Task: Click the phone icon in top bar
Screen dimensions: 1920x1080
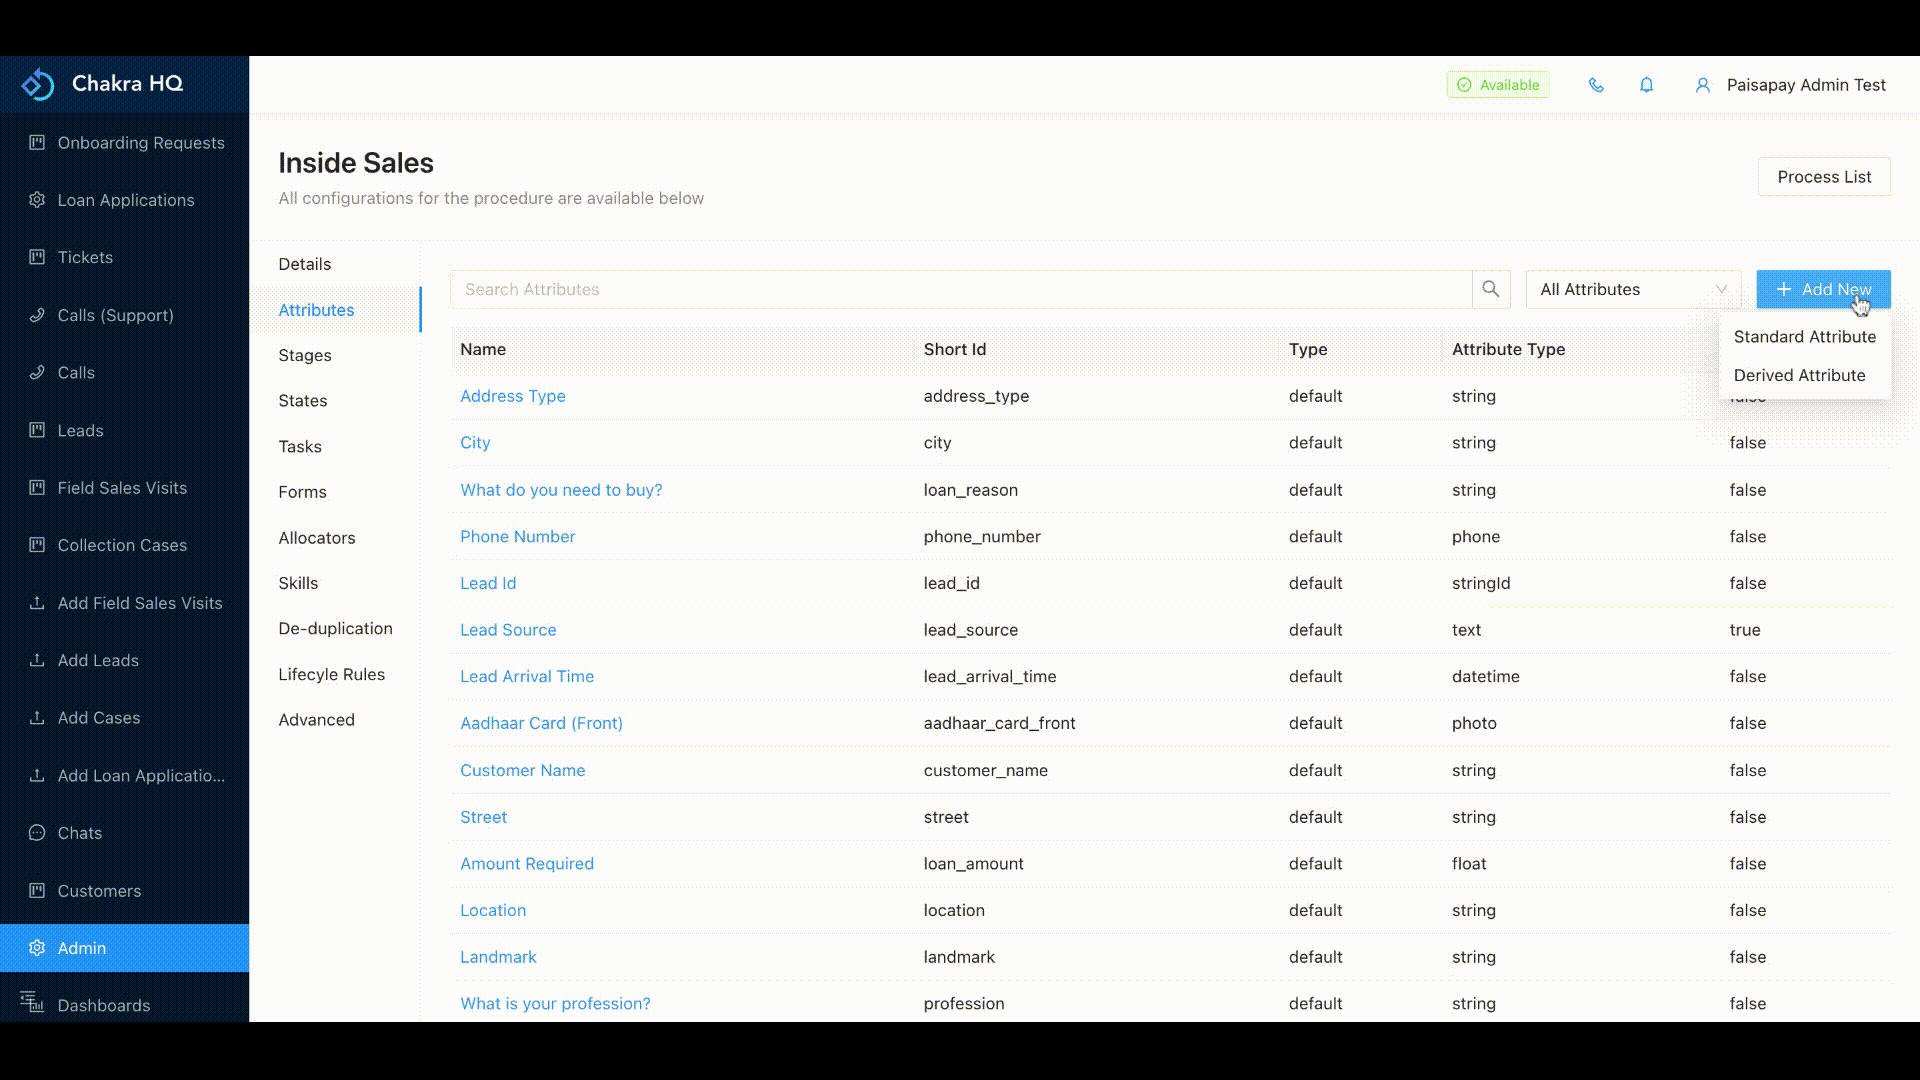Action: [x=1596, y=85]
